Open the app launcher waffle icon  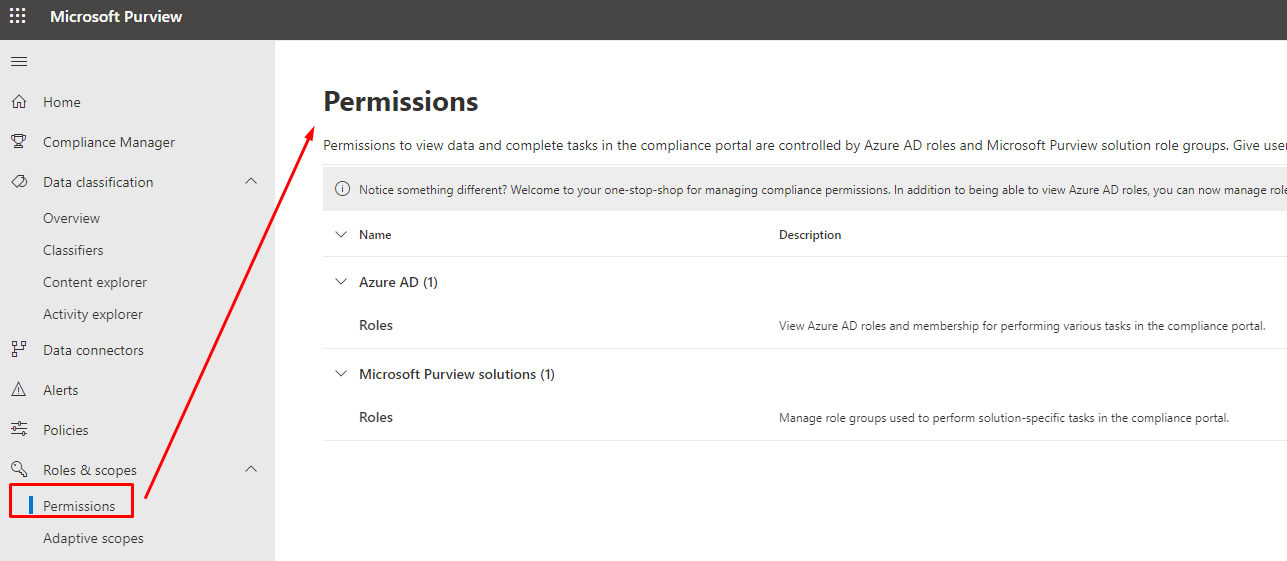(x=18, y=17)
